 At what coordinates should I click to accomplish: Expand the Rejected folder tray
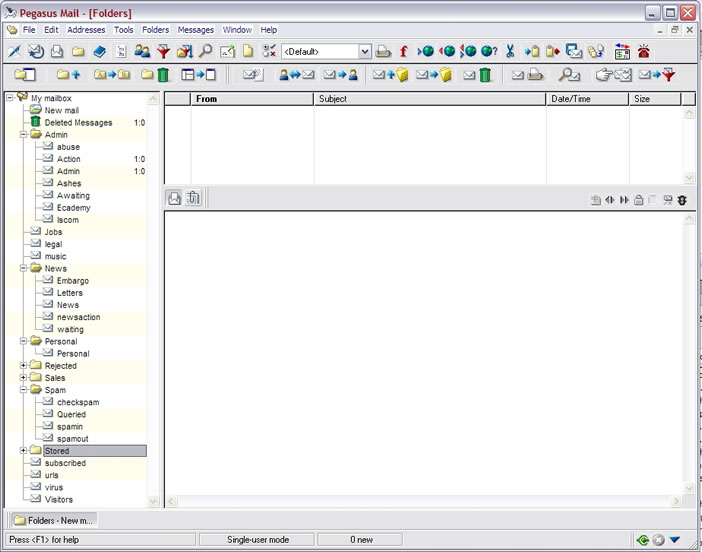point(23,366)
